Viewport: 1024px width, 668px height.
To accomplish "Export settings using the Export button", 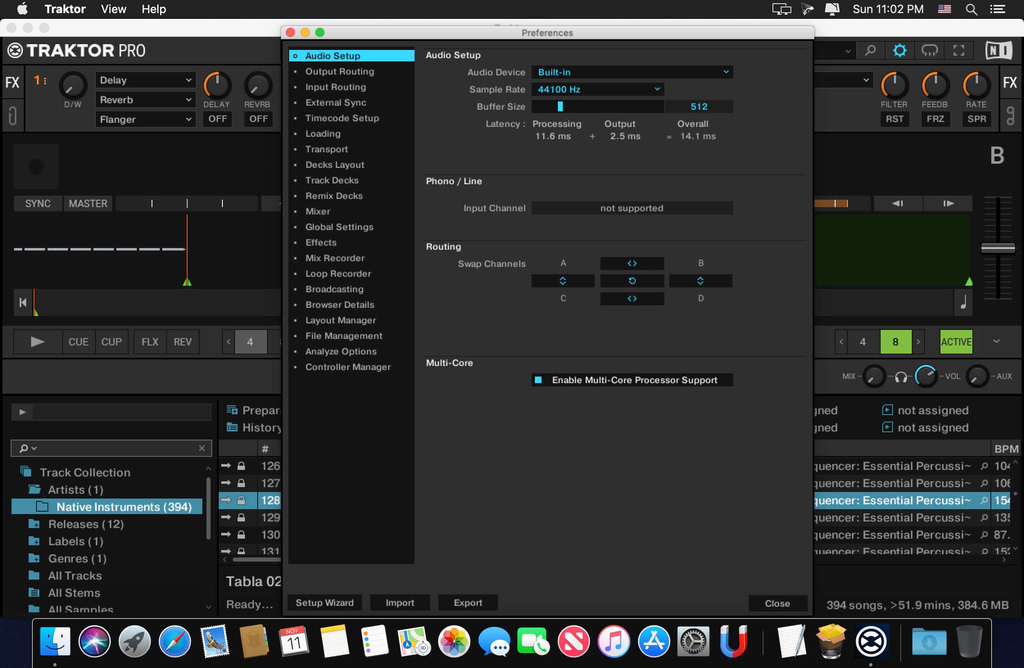I will coord(467,602).
